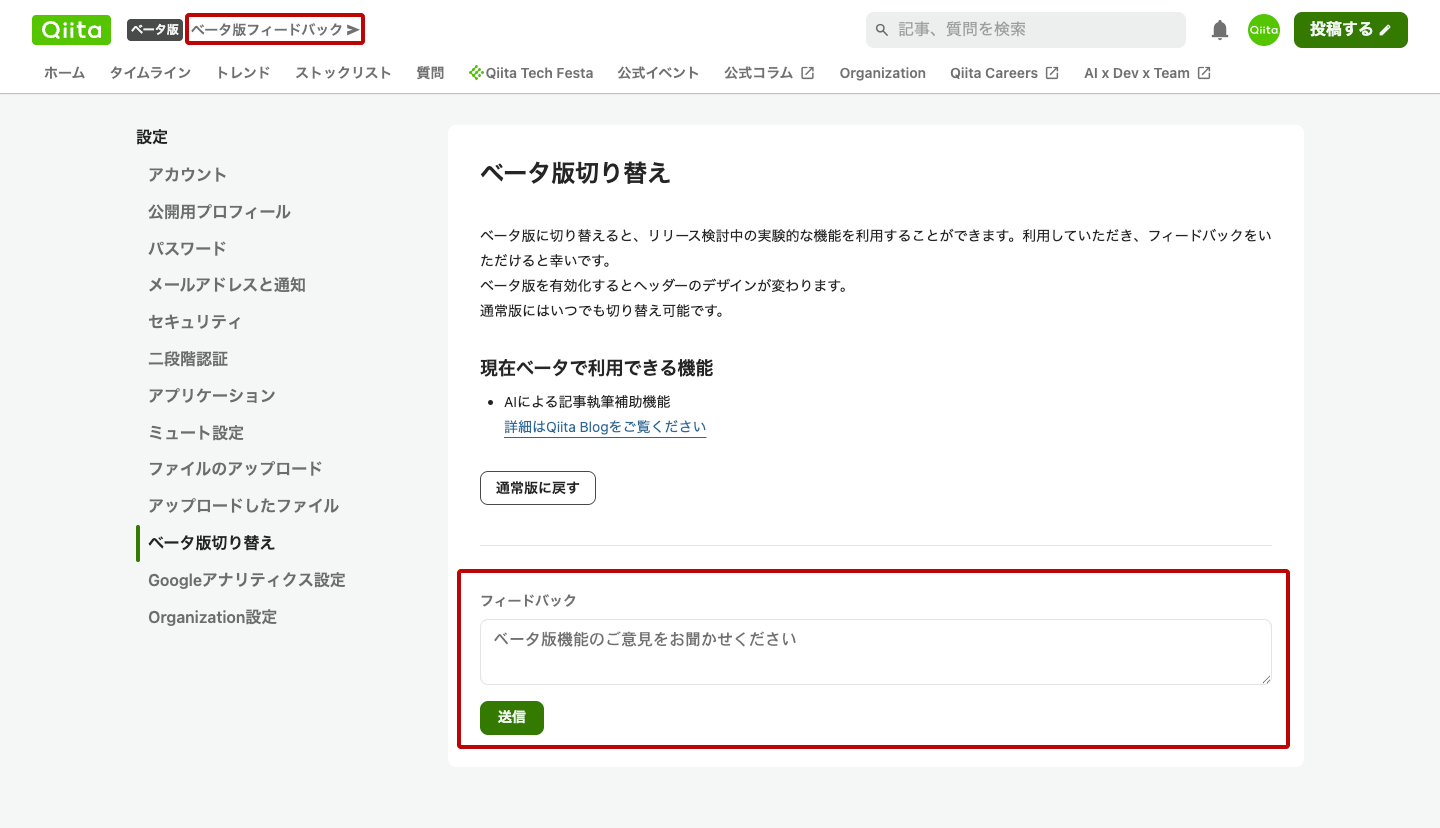This screenshot has width=1440, height=828.
Task: Click external-link icon beside AI x Dev x Team
Action: point(1204,73)
